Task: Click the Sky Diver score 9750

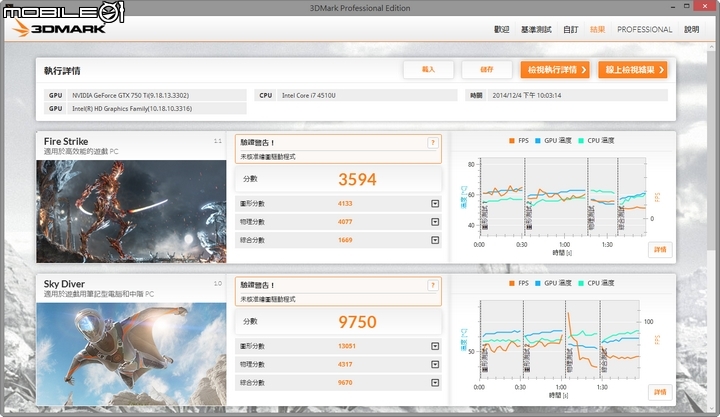Action: tap(357, 322)
